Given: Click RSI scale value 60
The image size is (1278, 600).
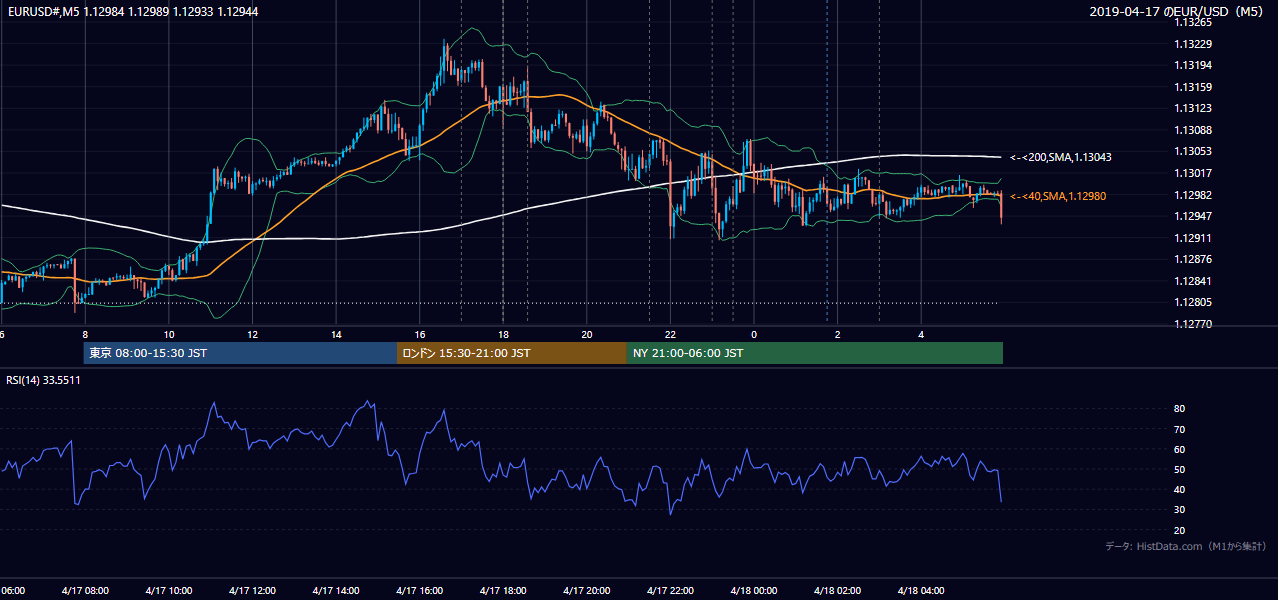Looking at the screenshot, I should [x=1179, y=449].
